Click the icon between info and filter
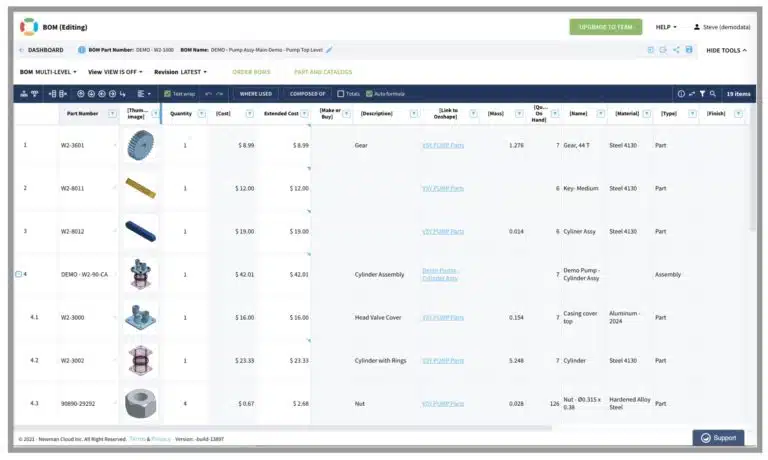Image resolution: width=768 pixels, height=460 pixels. (692, 94)
